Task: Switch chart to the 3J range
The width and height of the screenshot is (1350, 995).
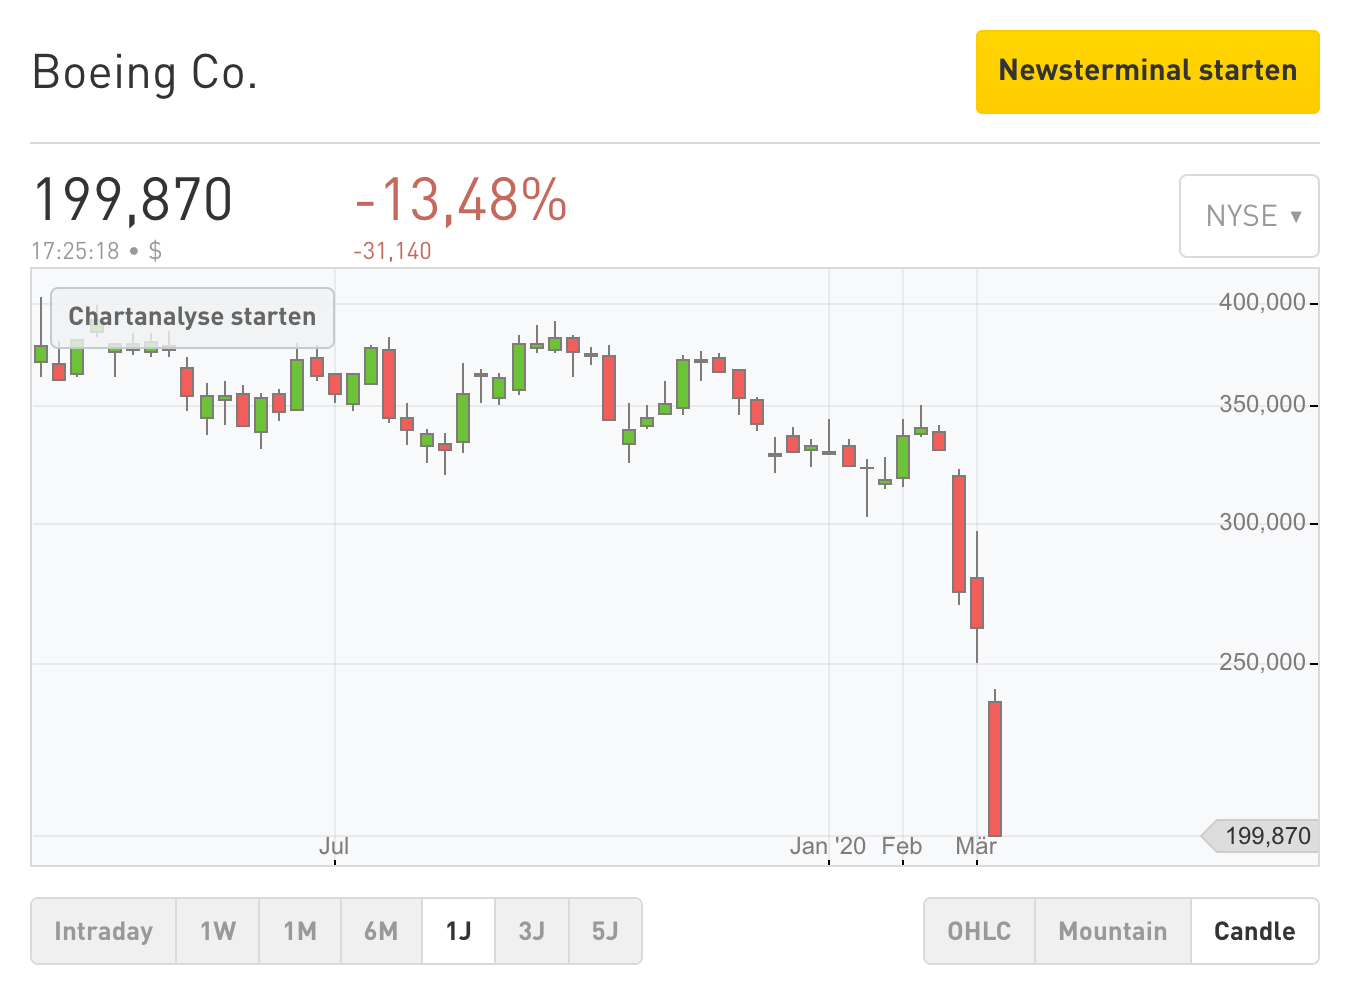Action: click(531, 931)
